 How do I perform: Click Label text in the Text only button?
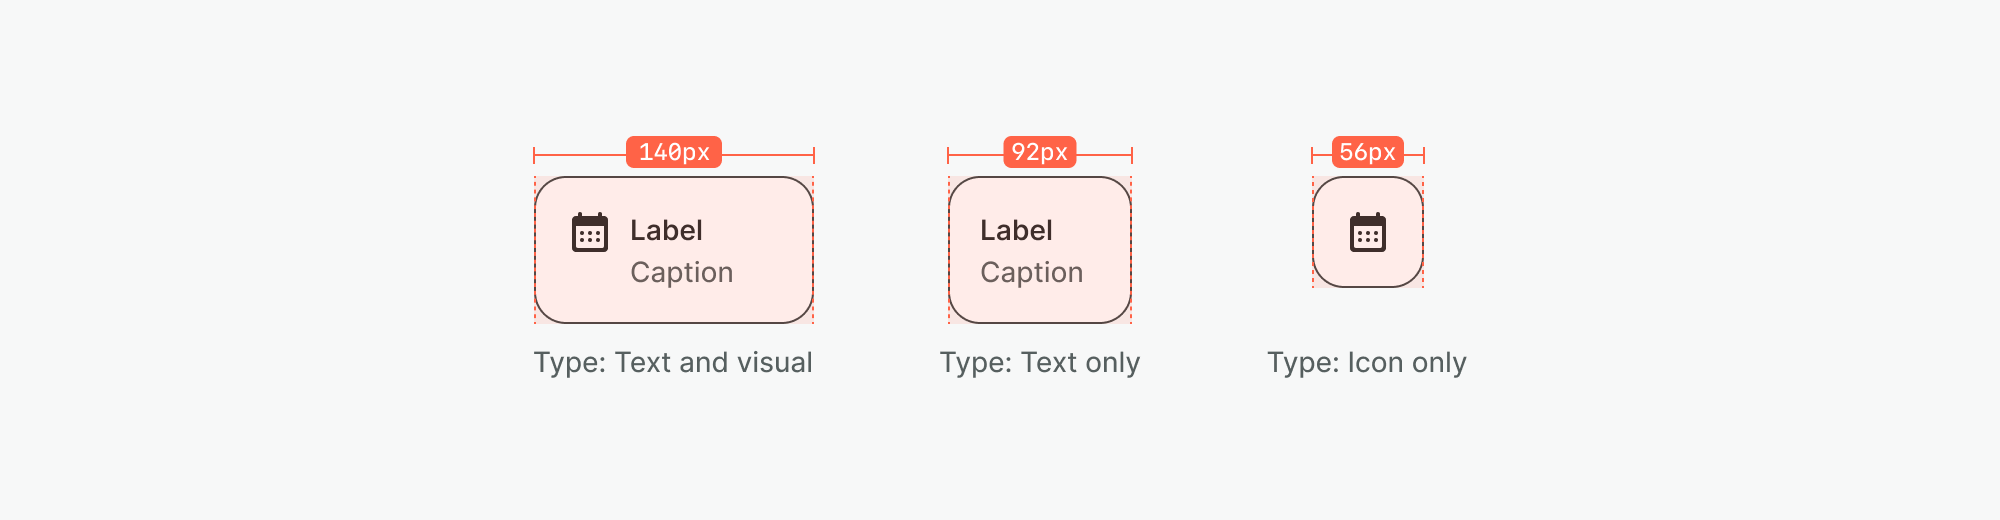1016,231
